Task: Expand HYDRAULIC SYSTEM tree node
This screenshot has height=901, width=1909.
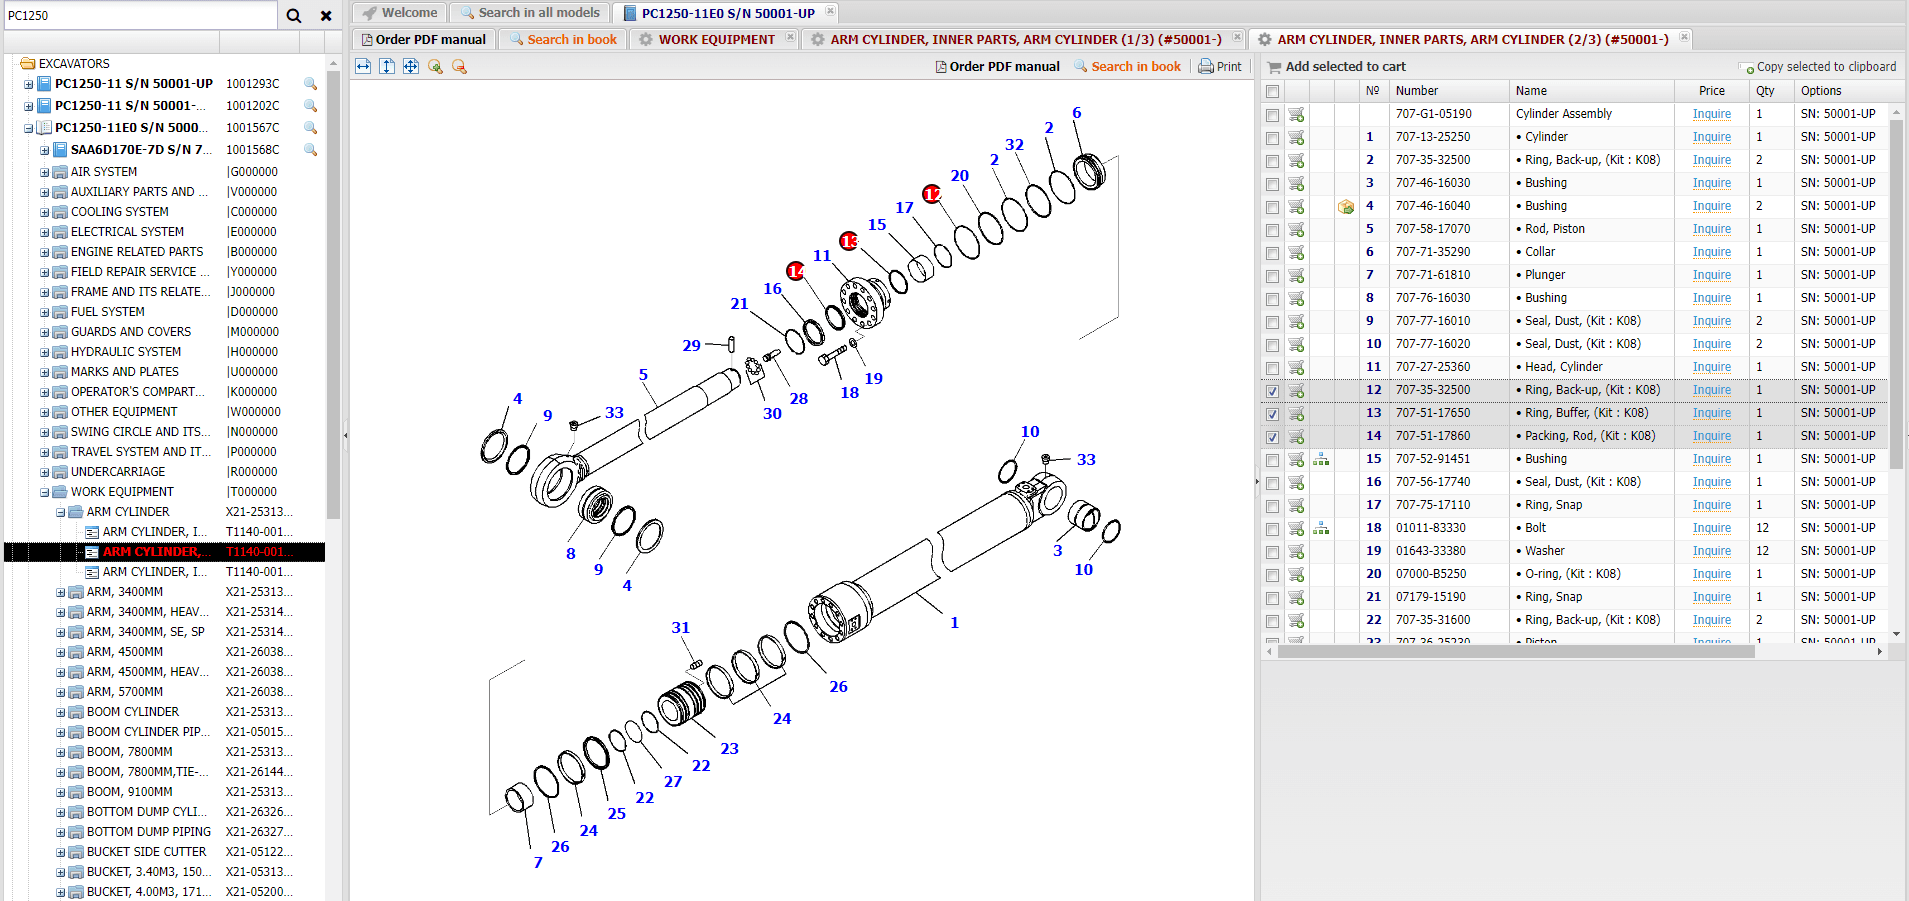Action: pos(44,352)
